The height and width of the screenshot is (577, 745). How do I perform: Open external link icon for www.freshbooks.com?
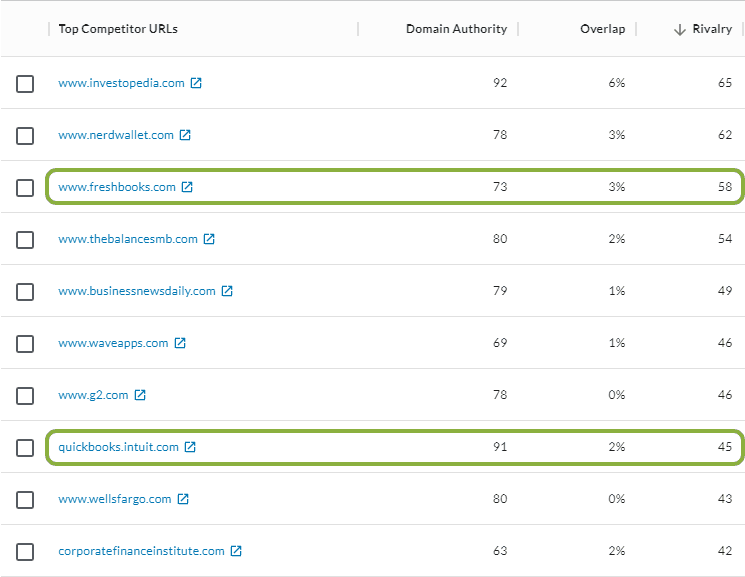[x=187, y=187]
